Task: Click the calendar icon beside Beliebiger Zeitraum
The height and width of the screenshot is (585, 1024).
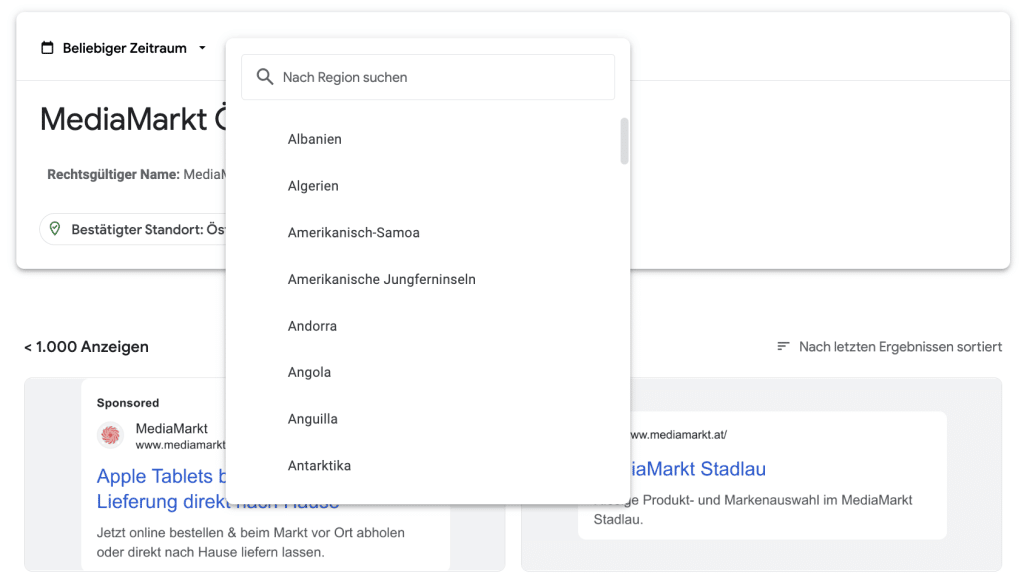Action: click(47, 48)
